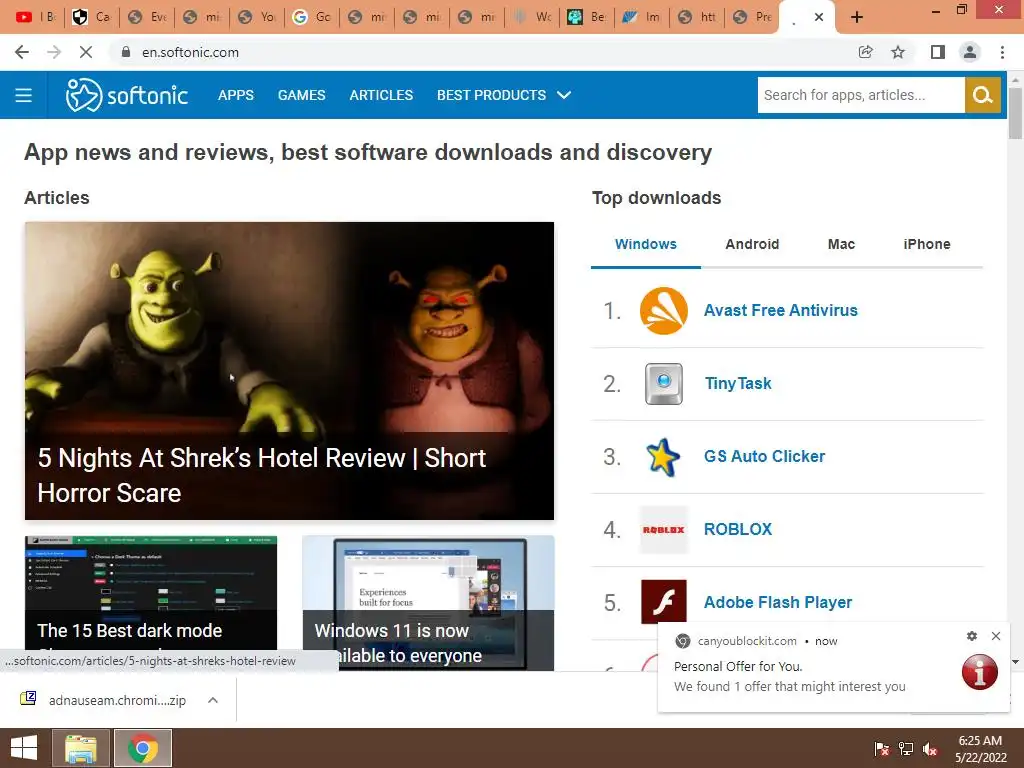Open the Chrome profile avatar
The height and width of the screenshot is (768, 1024).
point(970,52)
